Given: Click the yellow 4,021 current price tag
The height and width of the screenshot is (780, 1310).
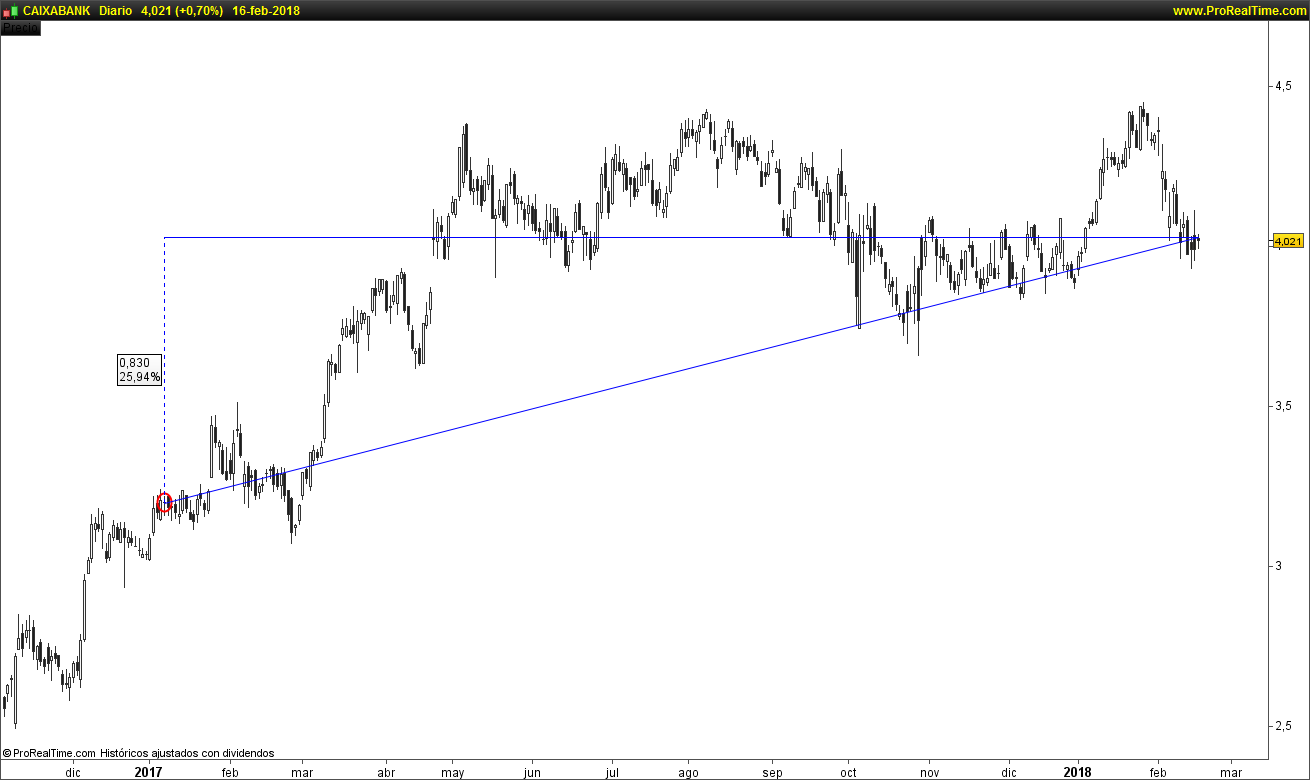Looking at the screenshot, I should [x=1287, y=241].
